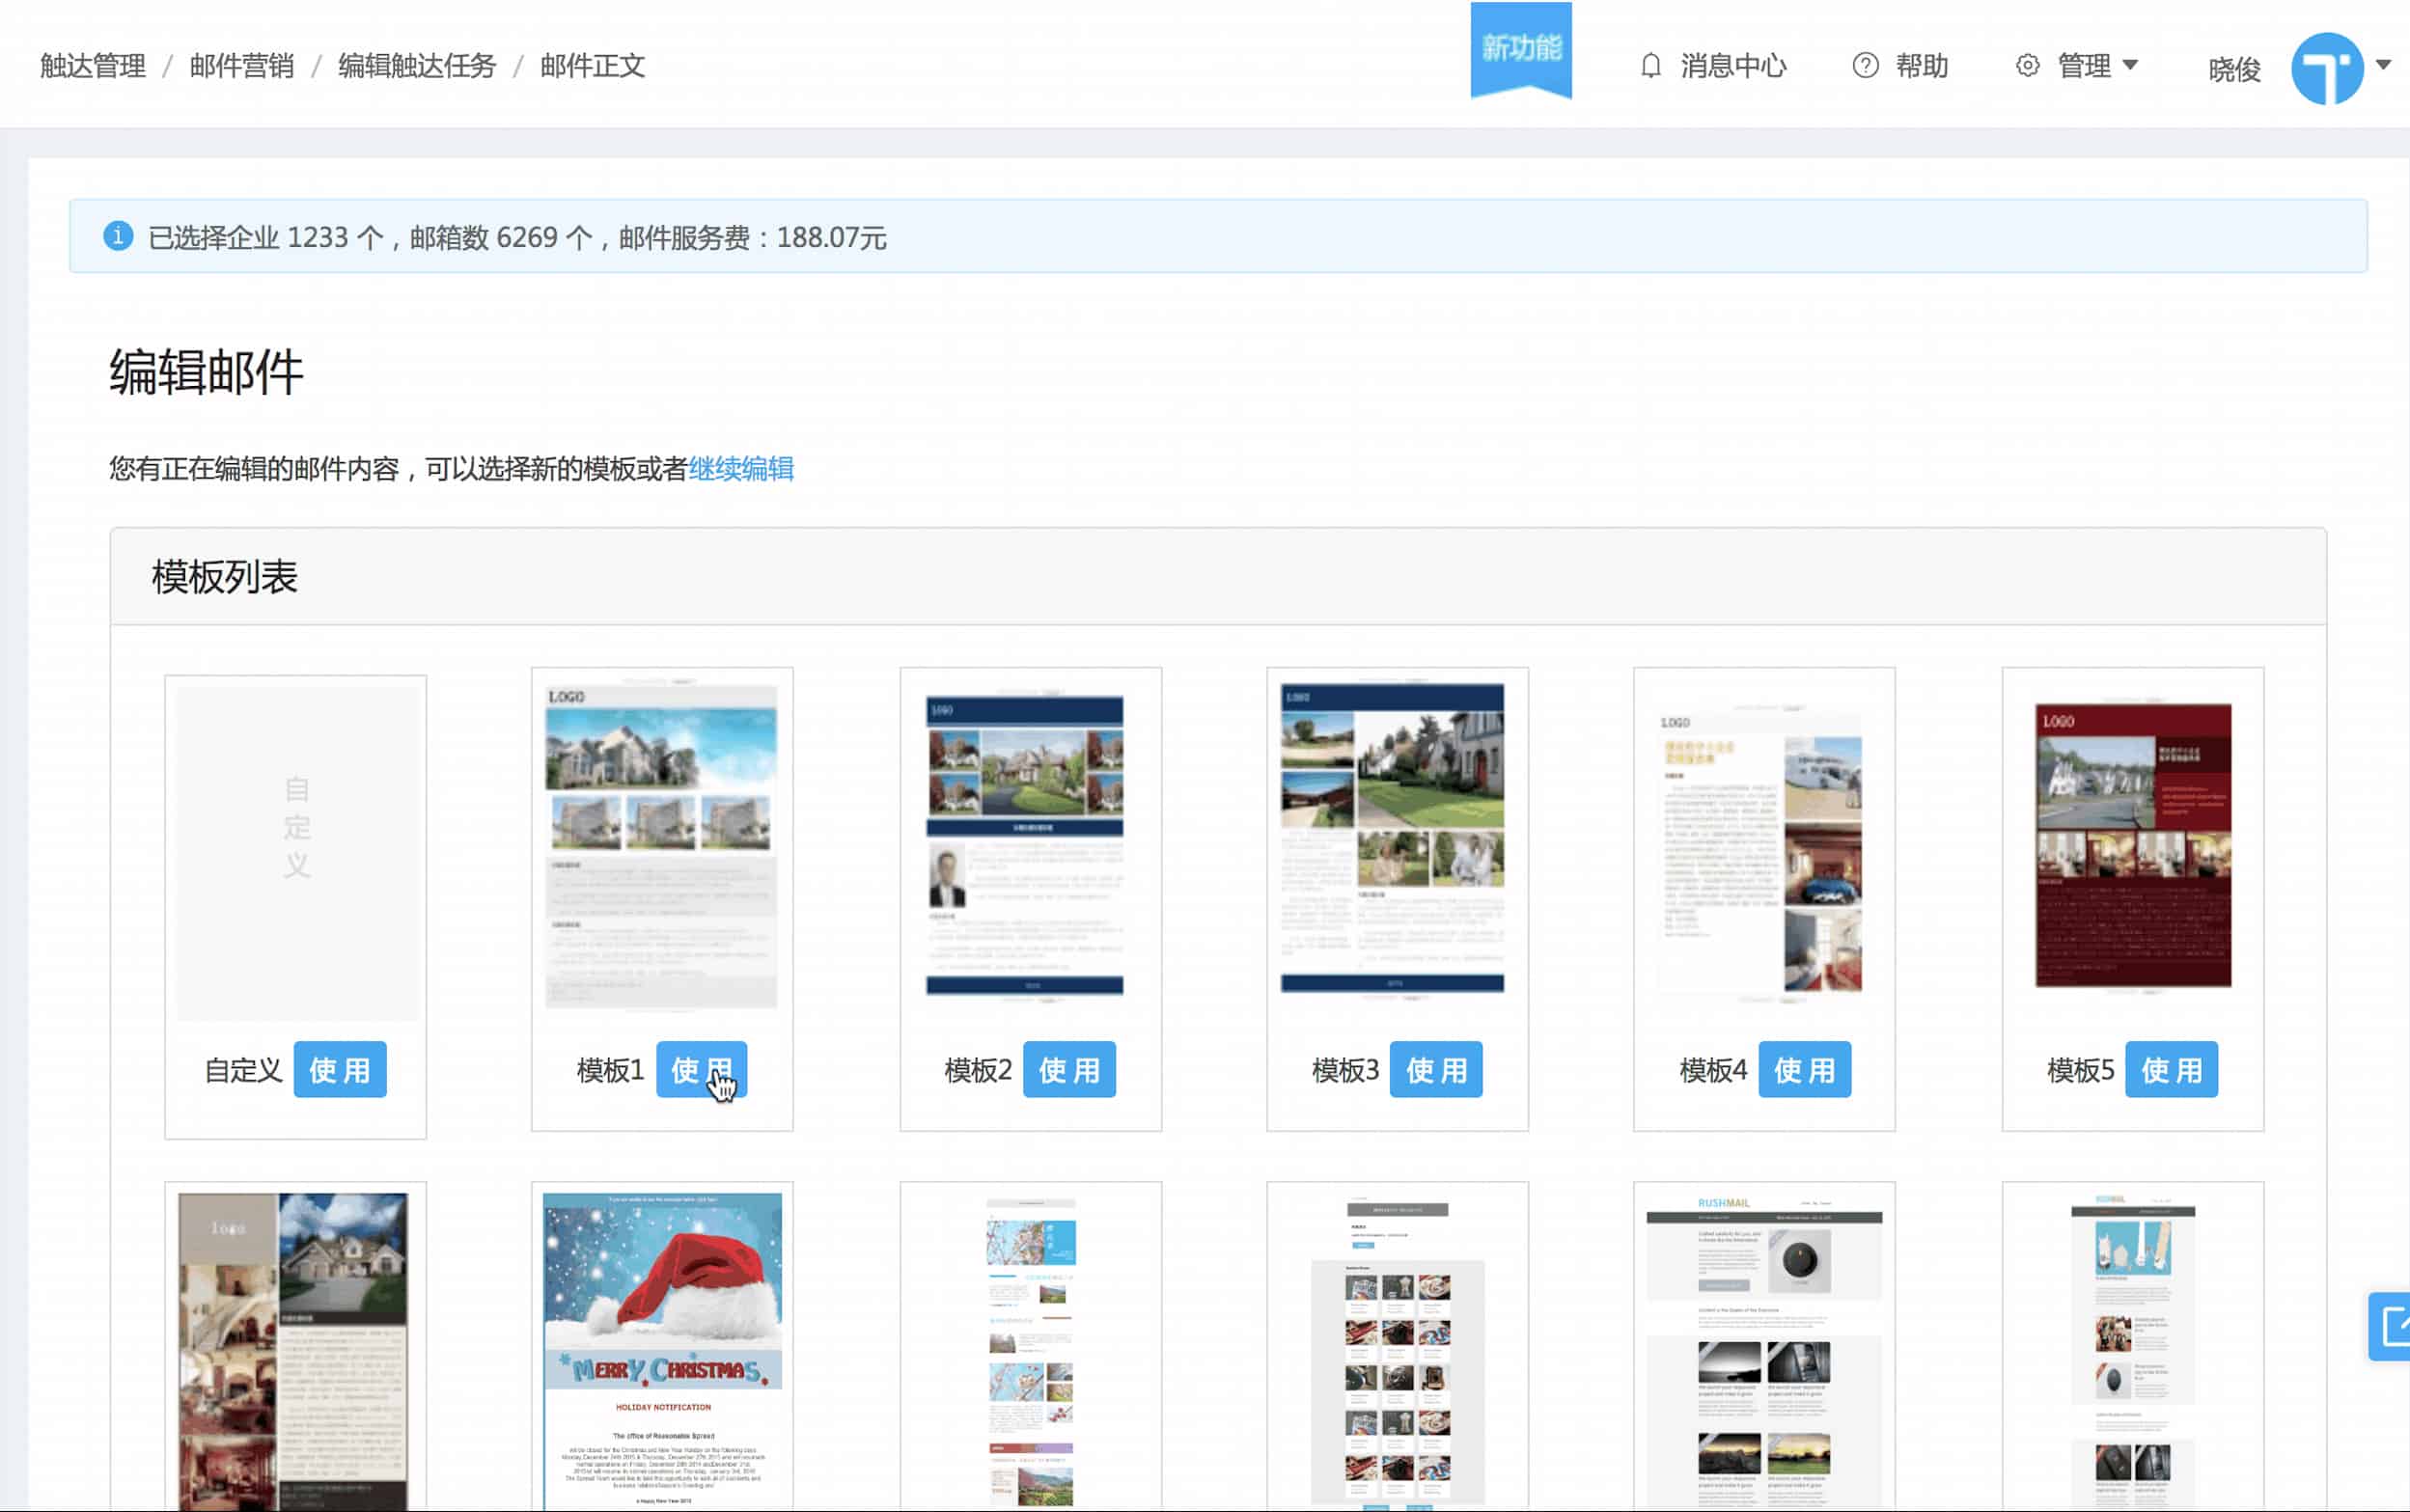Select the cherry blossom newsletter template thumbnail
This screenshot has height=1512, width=2410.
1030,1352
